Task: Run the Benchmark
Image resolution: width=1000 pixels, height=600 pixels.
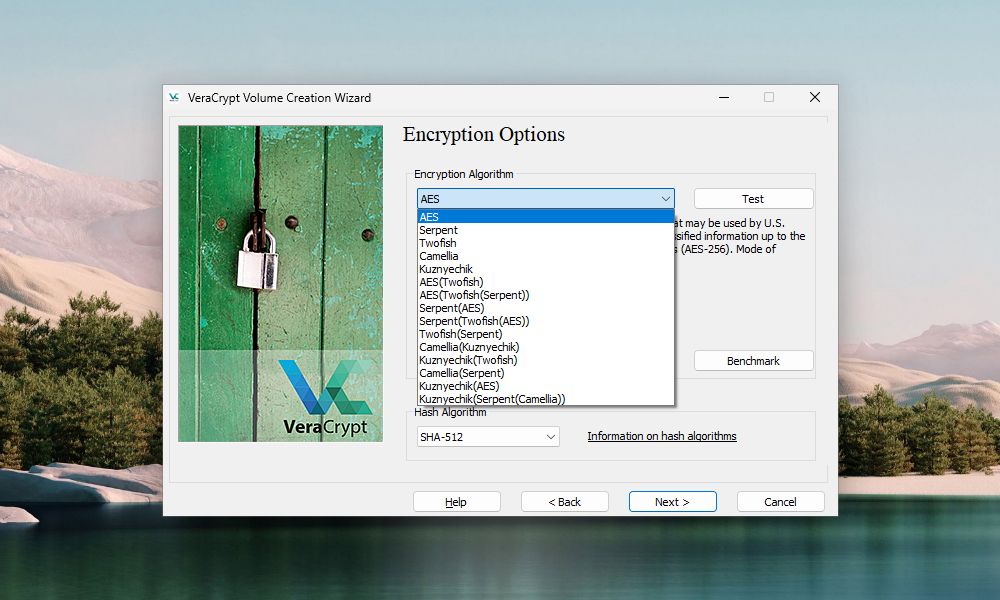Action: point(753,360)
